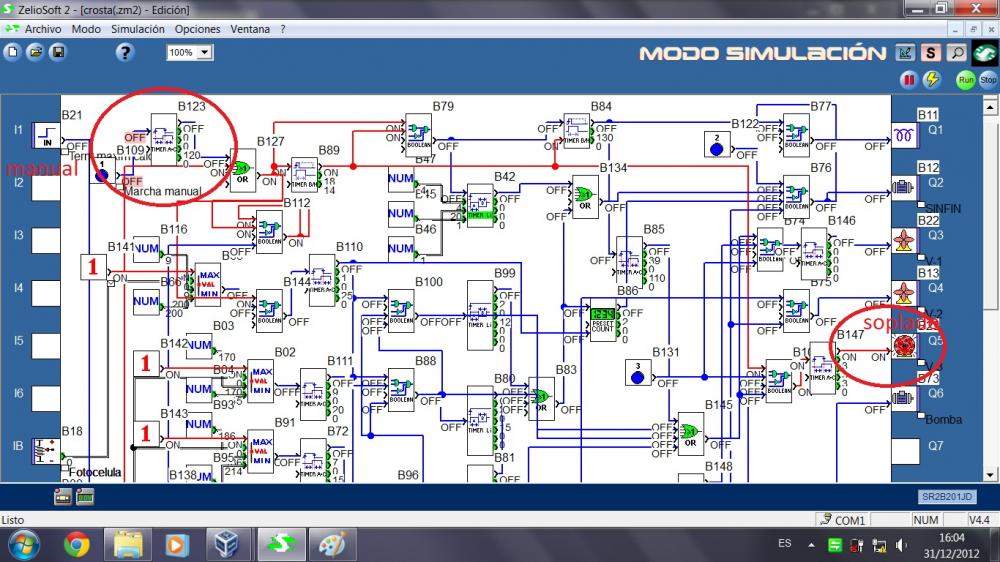Toggle the I4 input slot
1000x562 pixels.
[46, 293]
